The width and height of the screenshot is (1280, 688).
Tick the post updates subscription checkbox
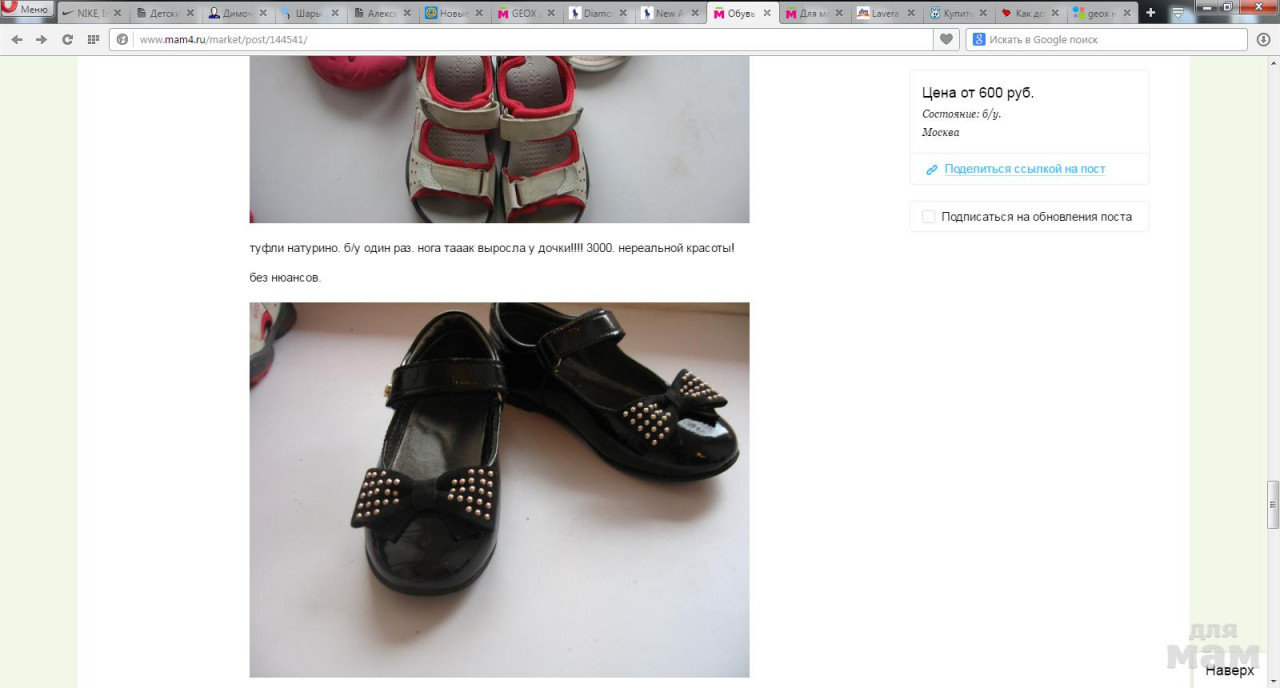pyautogui.click(x=928, y=217)
